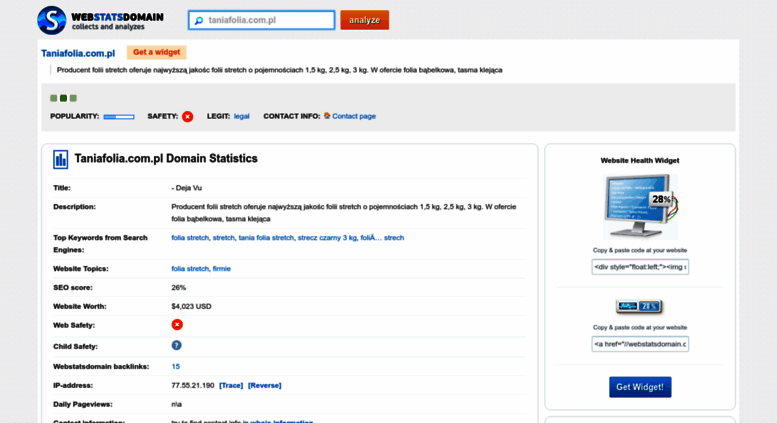This screenshot has width=777, height=423.
Task: Choose the Get a widget button
Action: point(157,52)
